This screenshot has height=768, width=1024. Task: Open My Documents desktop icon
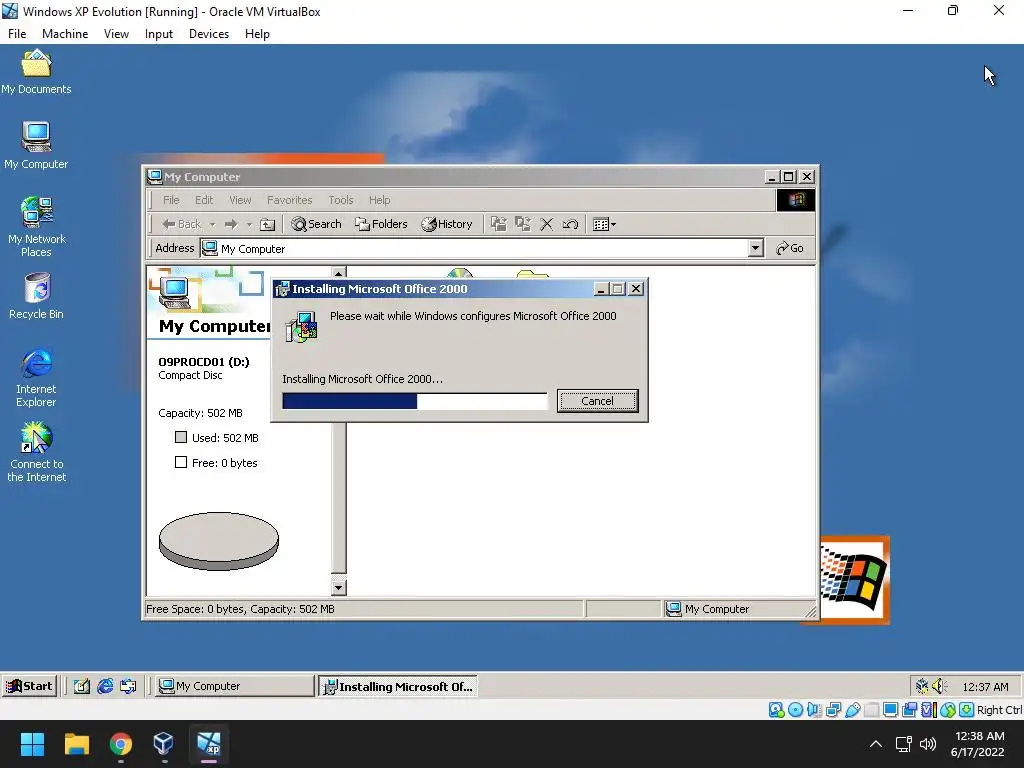pos(36,72)
